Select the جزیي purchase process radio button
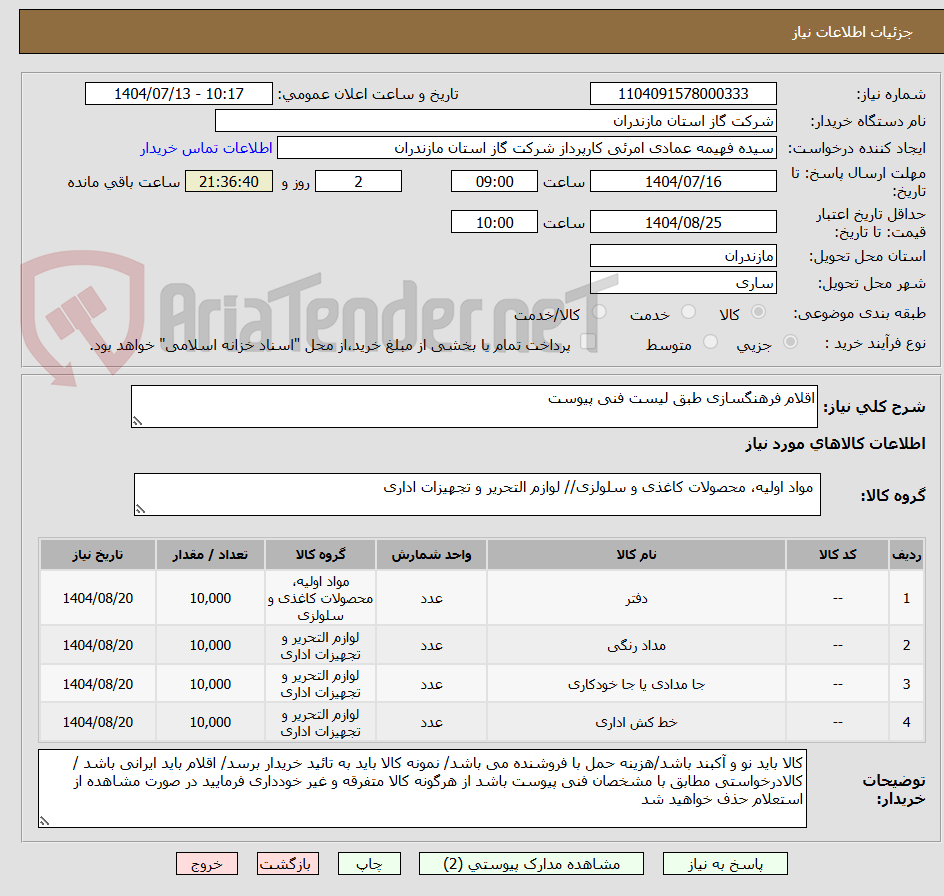This screenshot has width=944, height=896. 790,343
